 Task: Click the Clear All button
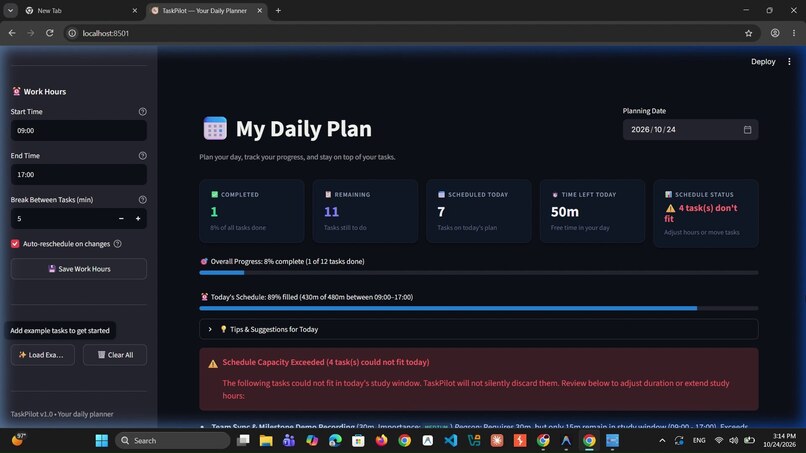tap(115, 355)
